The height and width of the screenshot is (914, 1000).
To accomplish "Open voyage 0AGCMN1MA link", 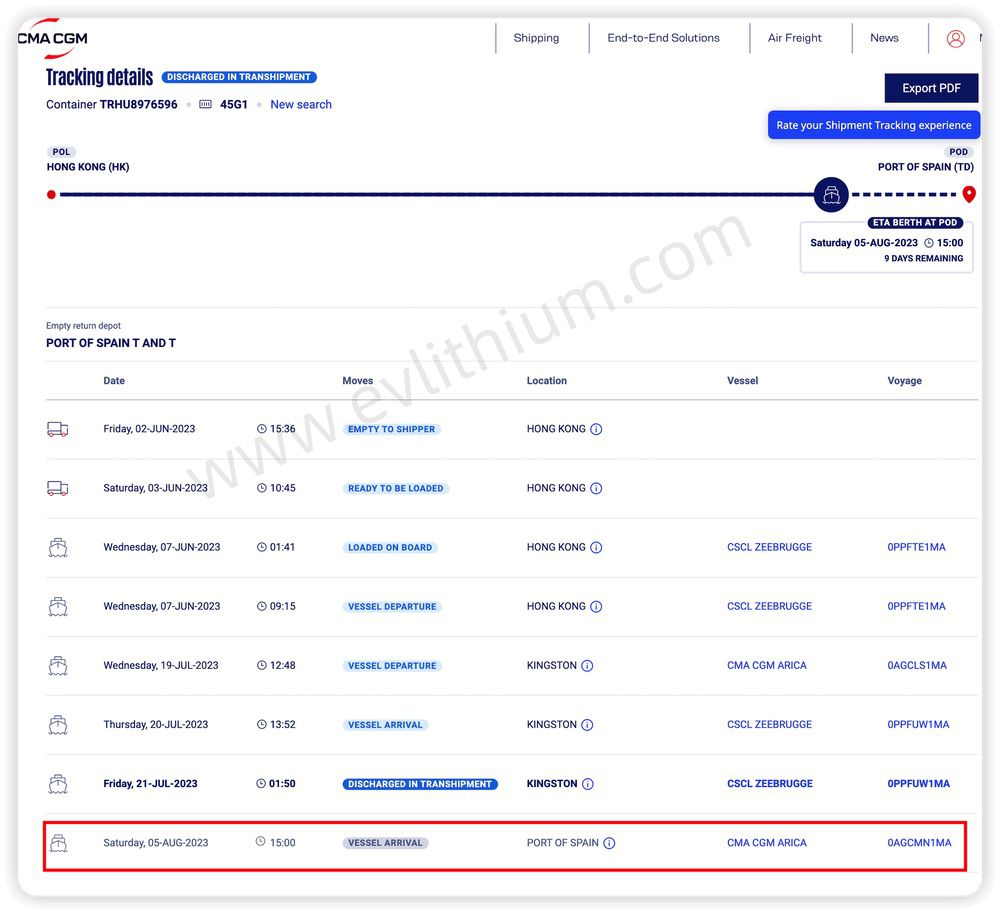I will coord(919,843).
